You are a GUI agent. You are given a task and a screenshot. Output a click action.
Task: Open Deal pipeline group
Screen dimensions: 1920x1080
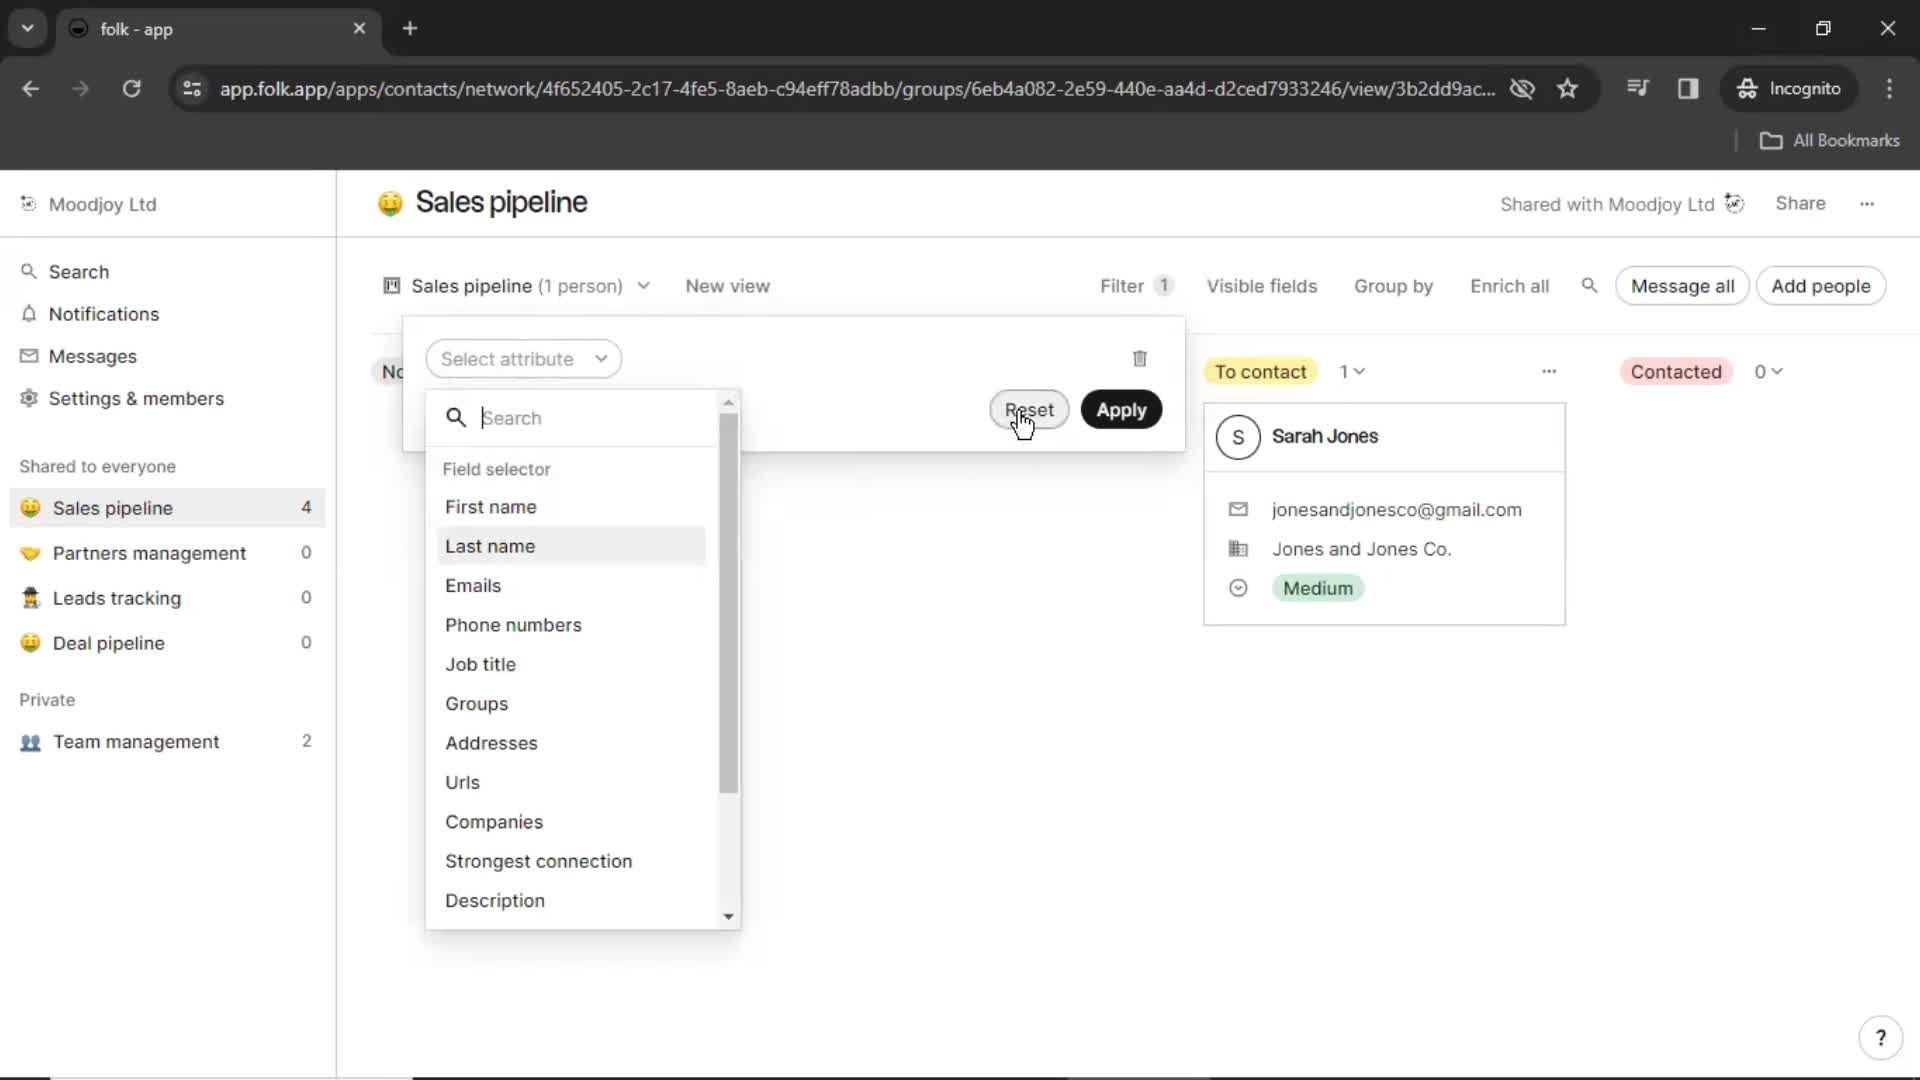pyautogui.click(x=167, y=643)
